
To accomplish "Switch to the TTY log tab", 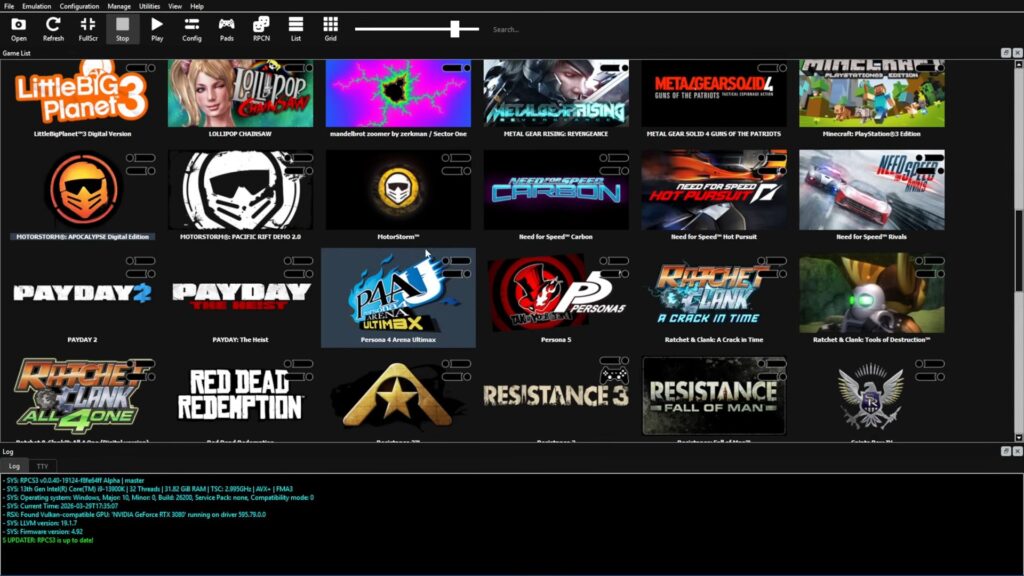I will [42, 466].
